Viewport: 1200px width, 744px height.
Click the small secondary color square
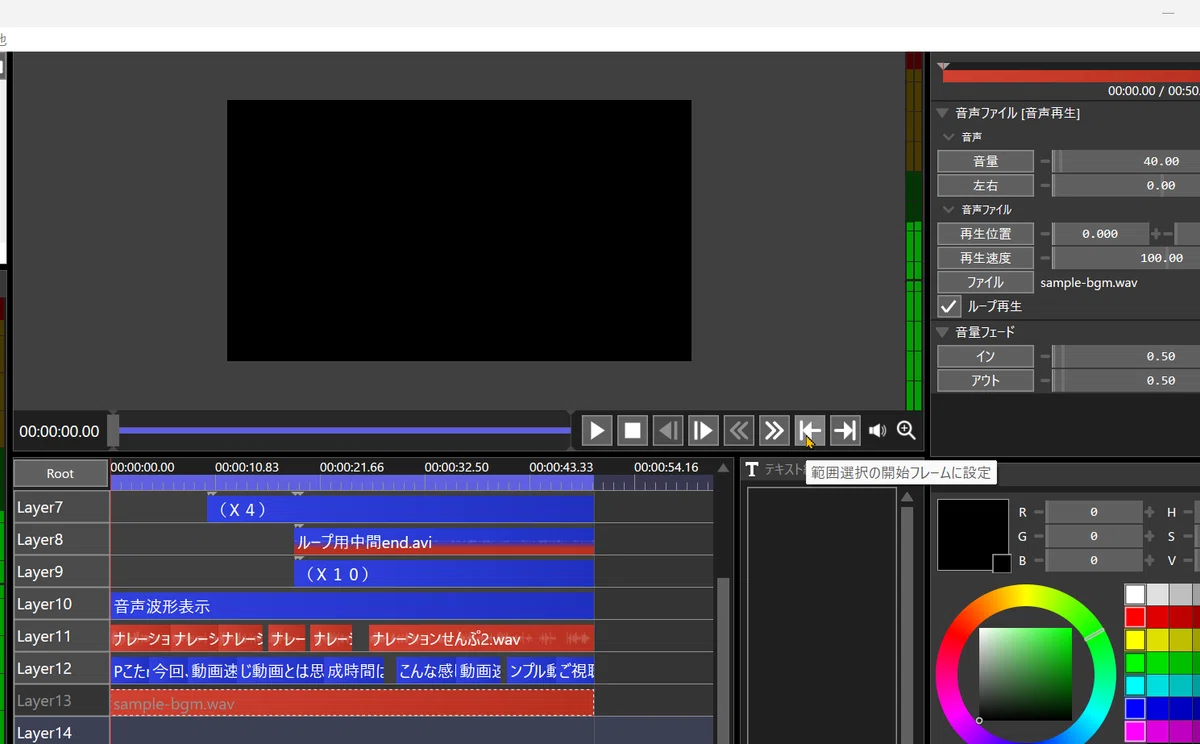[1002, 563]
